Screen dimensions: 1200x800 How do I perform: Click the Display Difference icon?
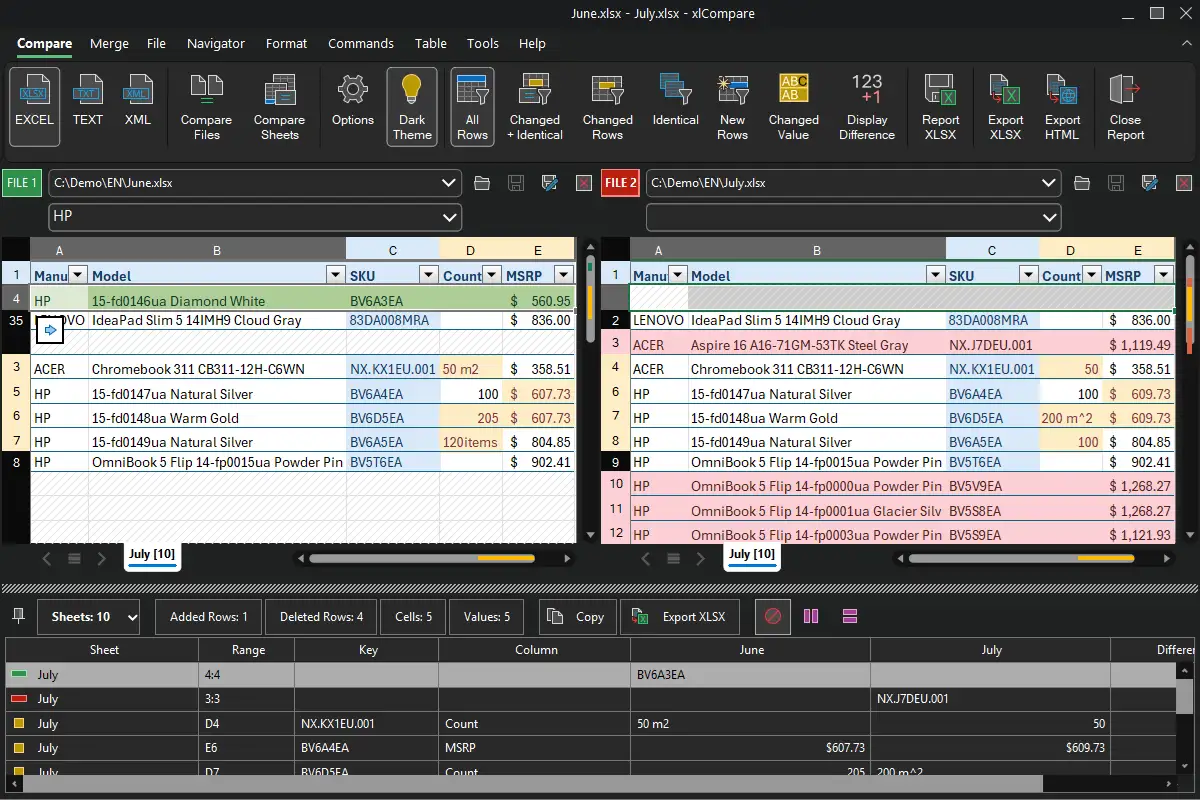866,107
